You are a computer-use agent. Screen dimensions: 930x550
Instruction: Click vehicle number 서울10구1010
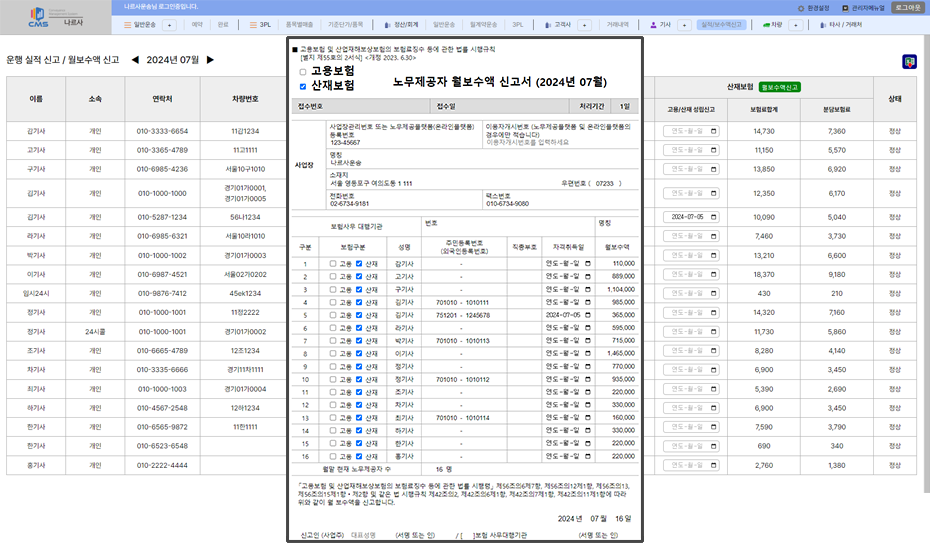[245, 169]
